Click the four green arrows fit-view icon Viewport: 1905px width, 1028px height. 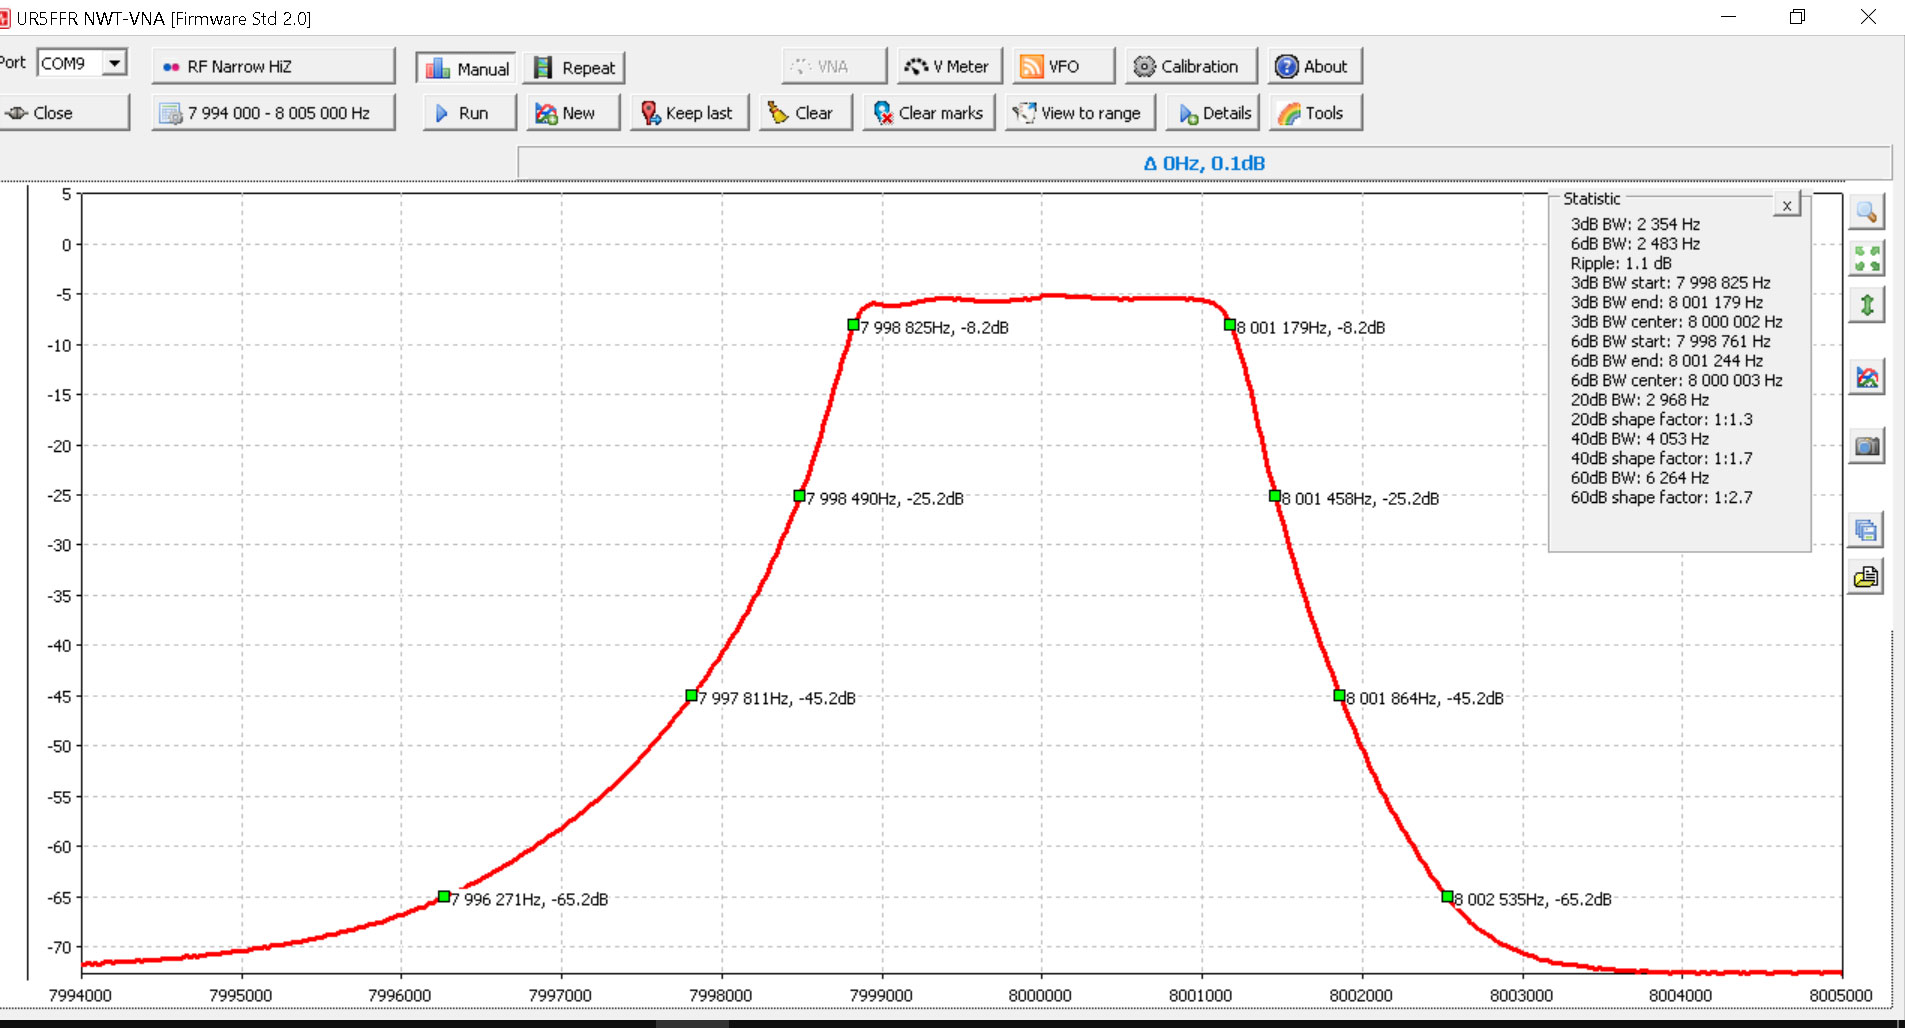click(x=1866, y=258)
